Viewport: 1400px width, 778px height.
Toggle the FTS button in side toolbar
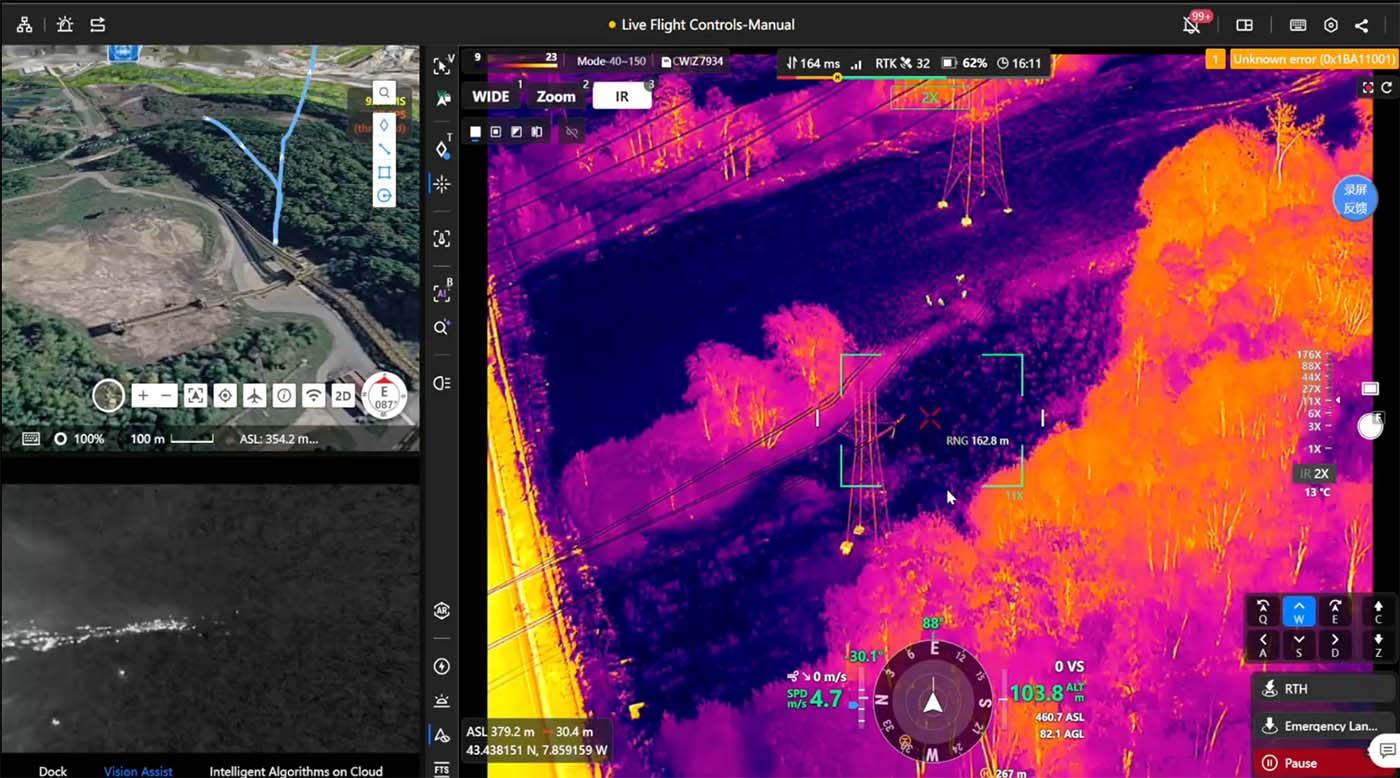point(442,769)
